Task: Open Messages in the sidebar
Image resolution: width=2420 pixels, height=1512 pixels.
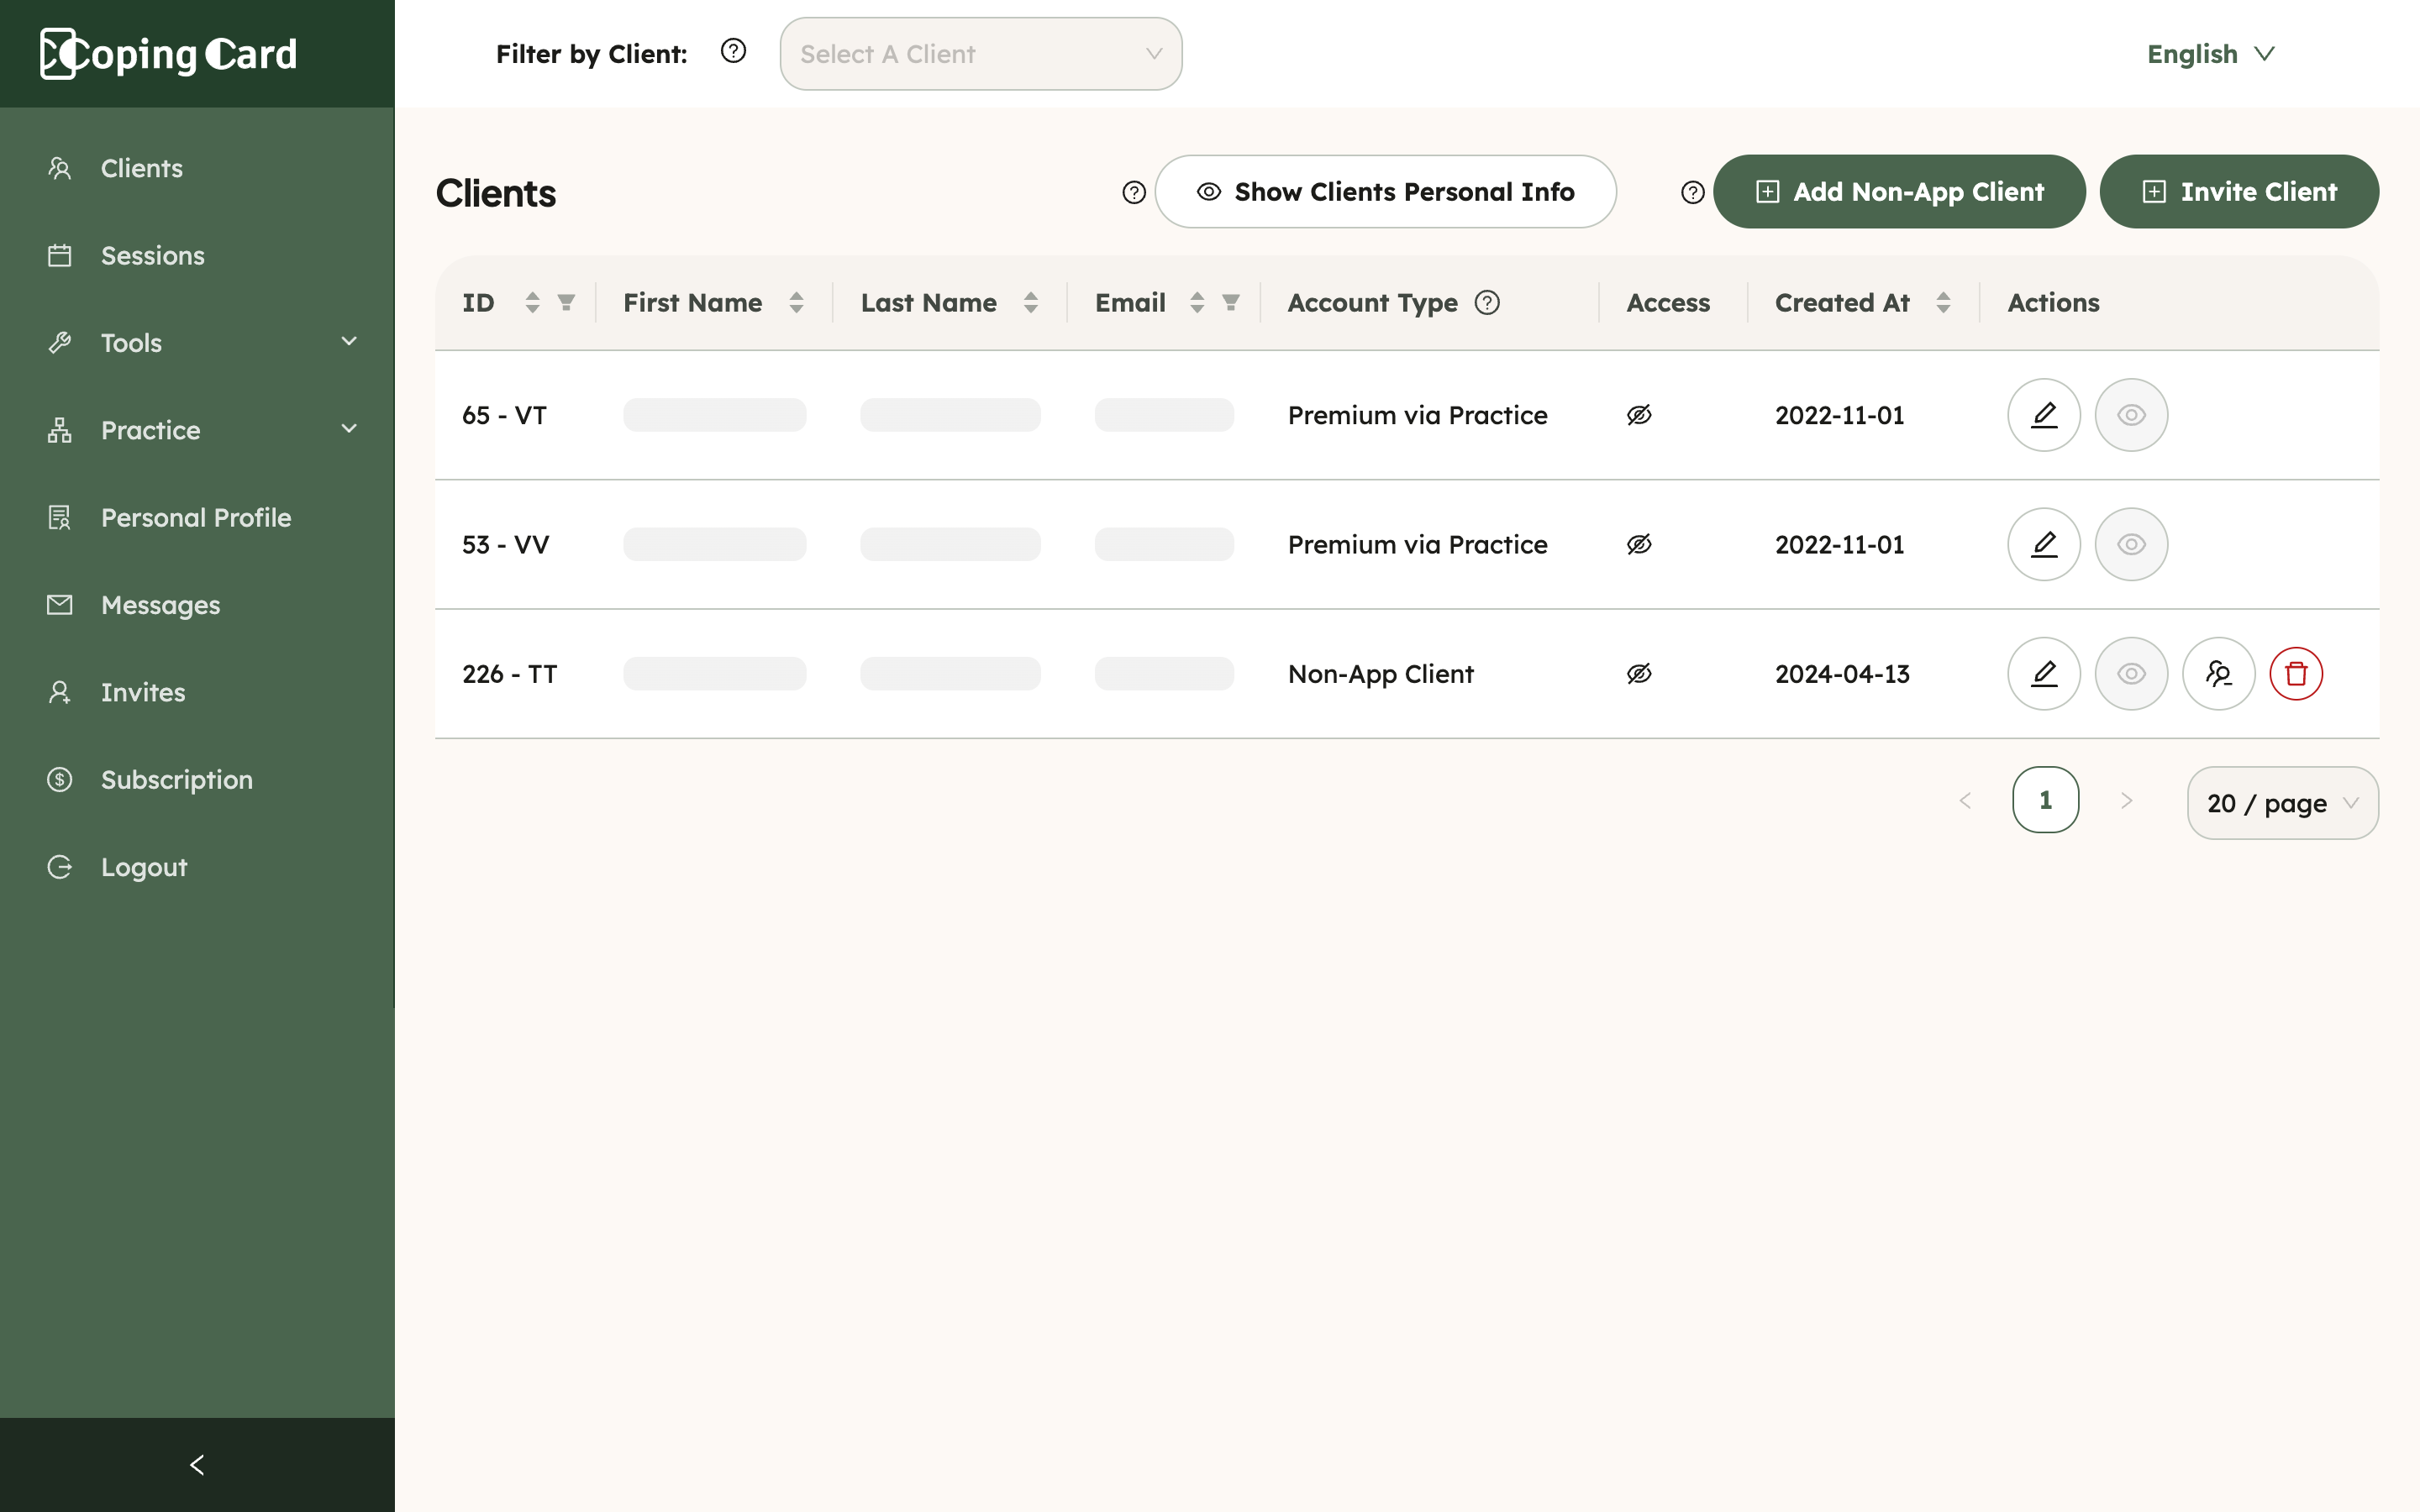Action: coord(197,604)
